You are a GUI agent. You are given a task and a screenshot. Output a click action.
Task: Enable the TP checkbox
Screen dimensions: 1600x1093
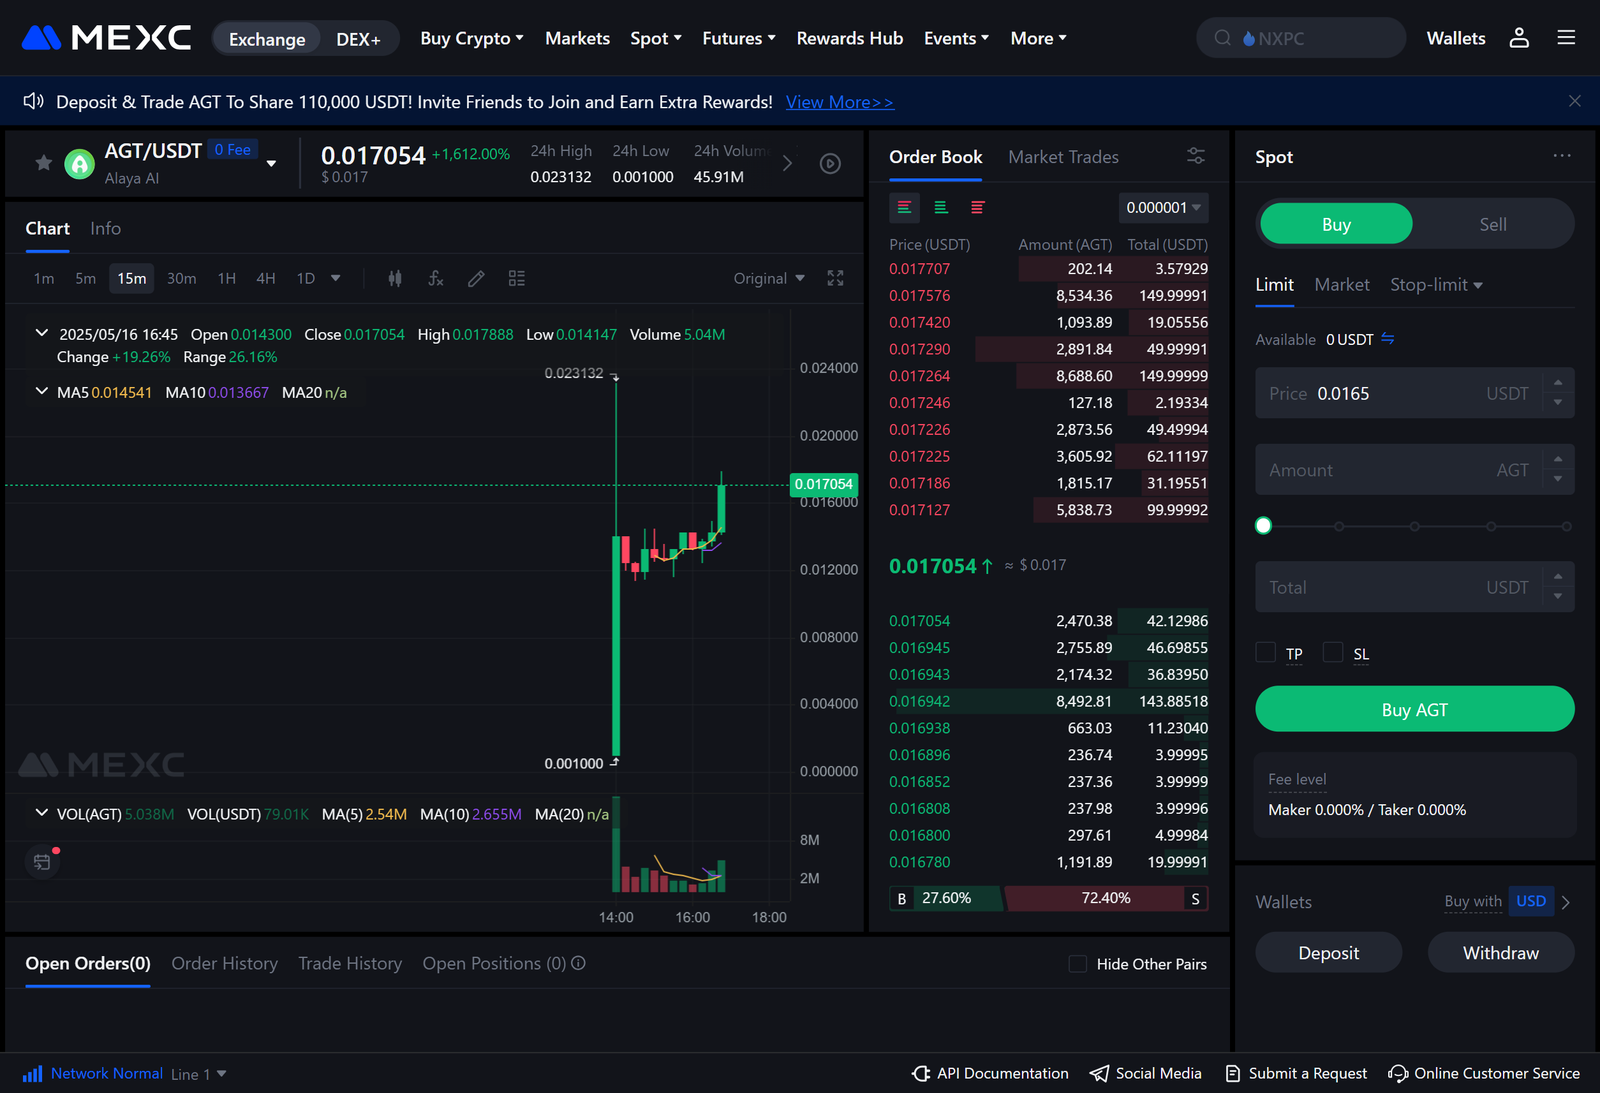(1264, 651)
